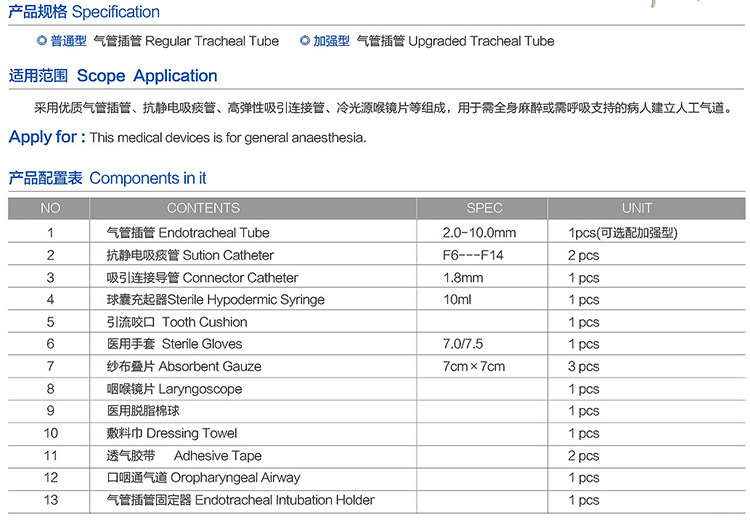
Task: Click the SPEC column header
Action: click(x=485, y=208)
